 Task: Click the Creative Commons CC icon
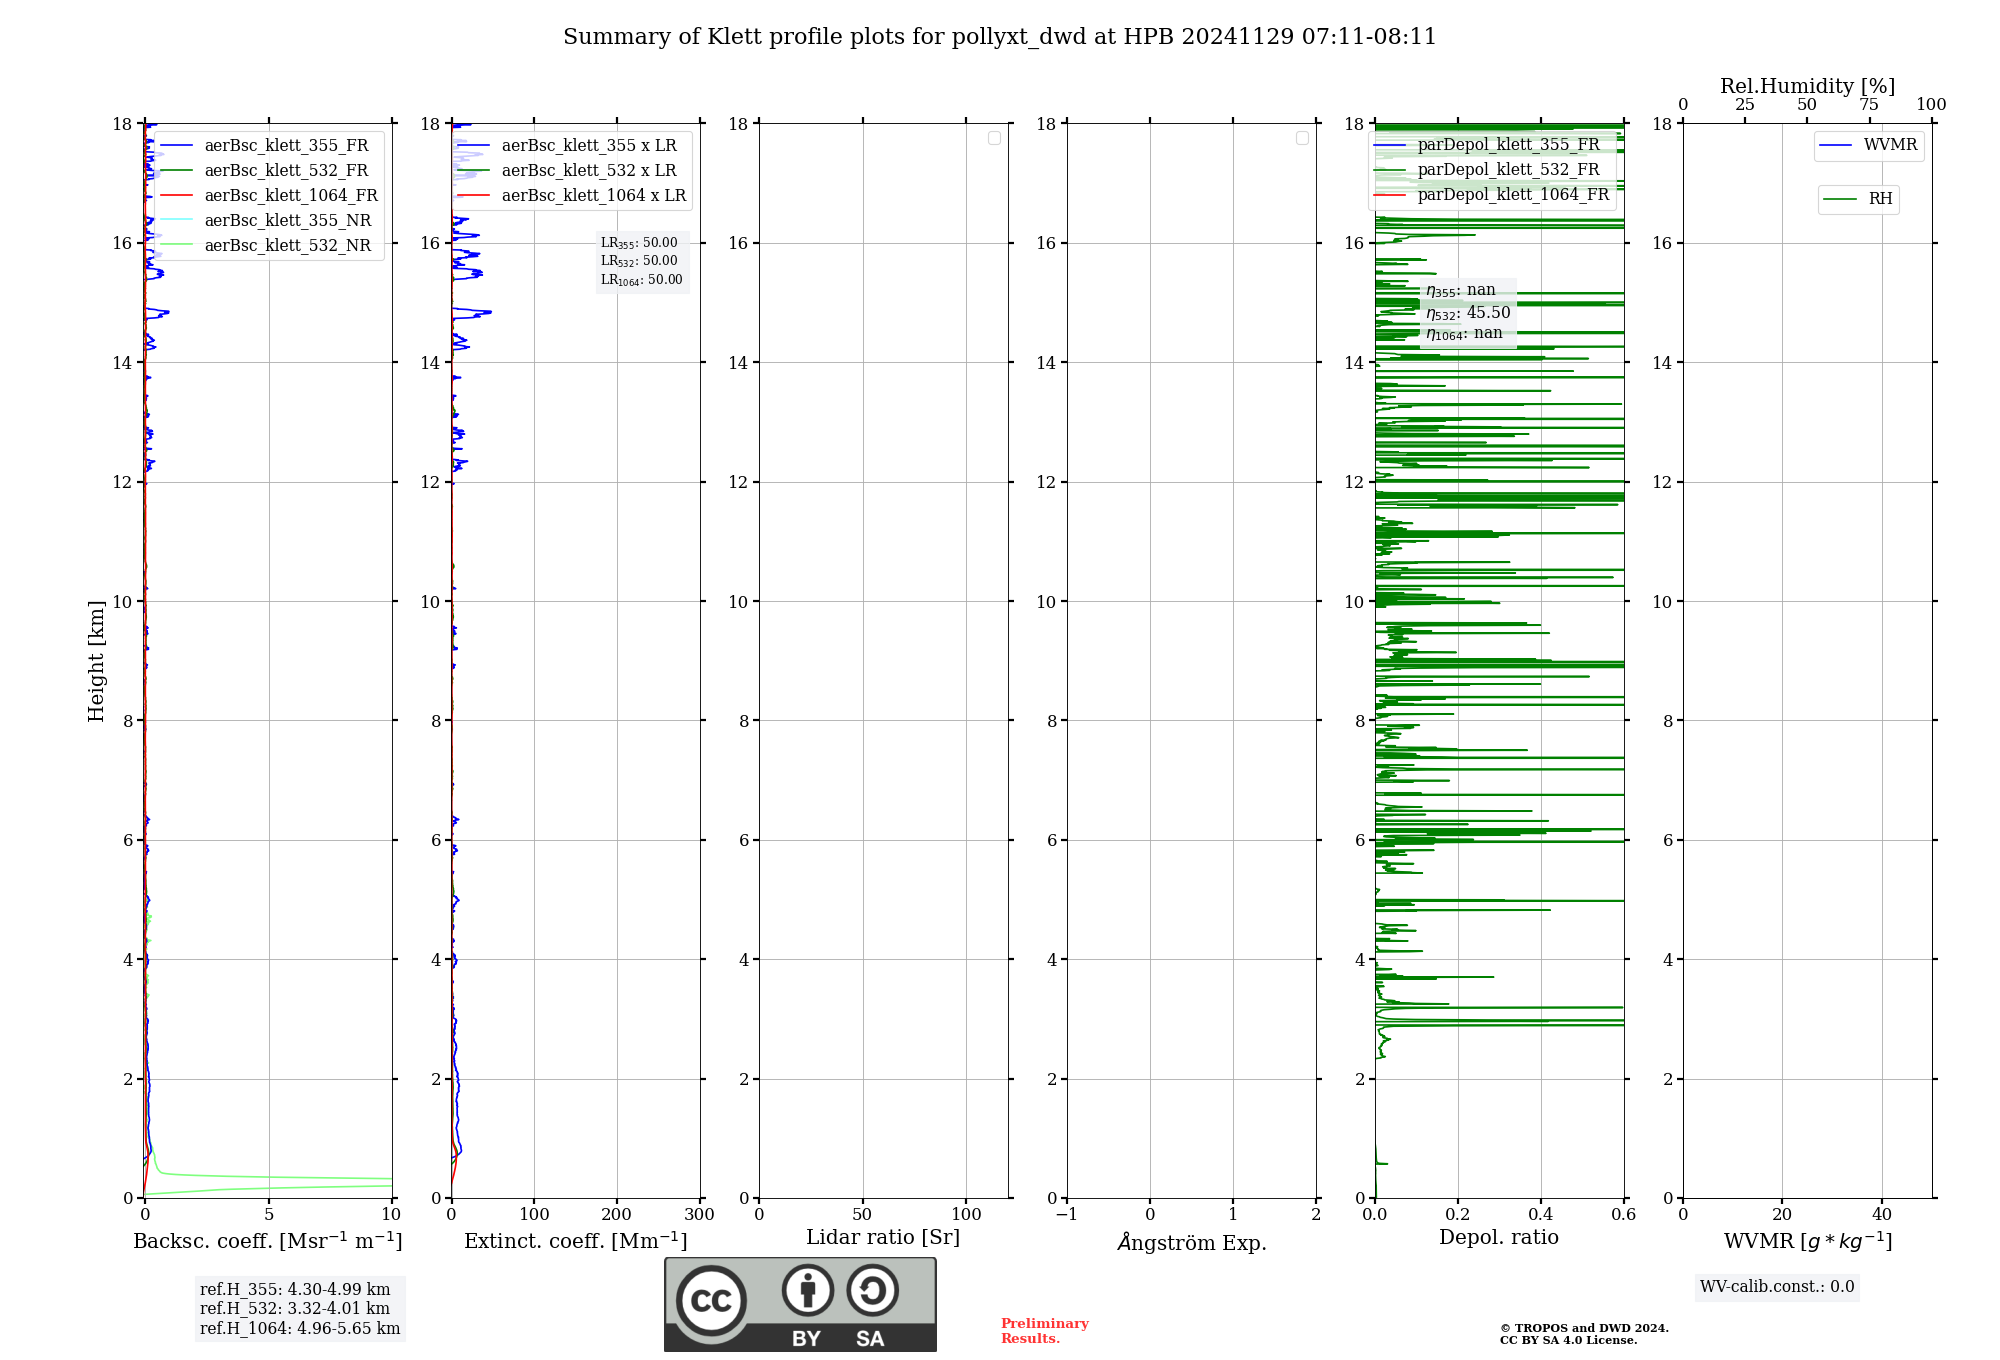711,1300
